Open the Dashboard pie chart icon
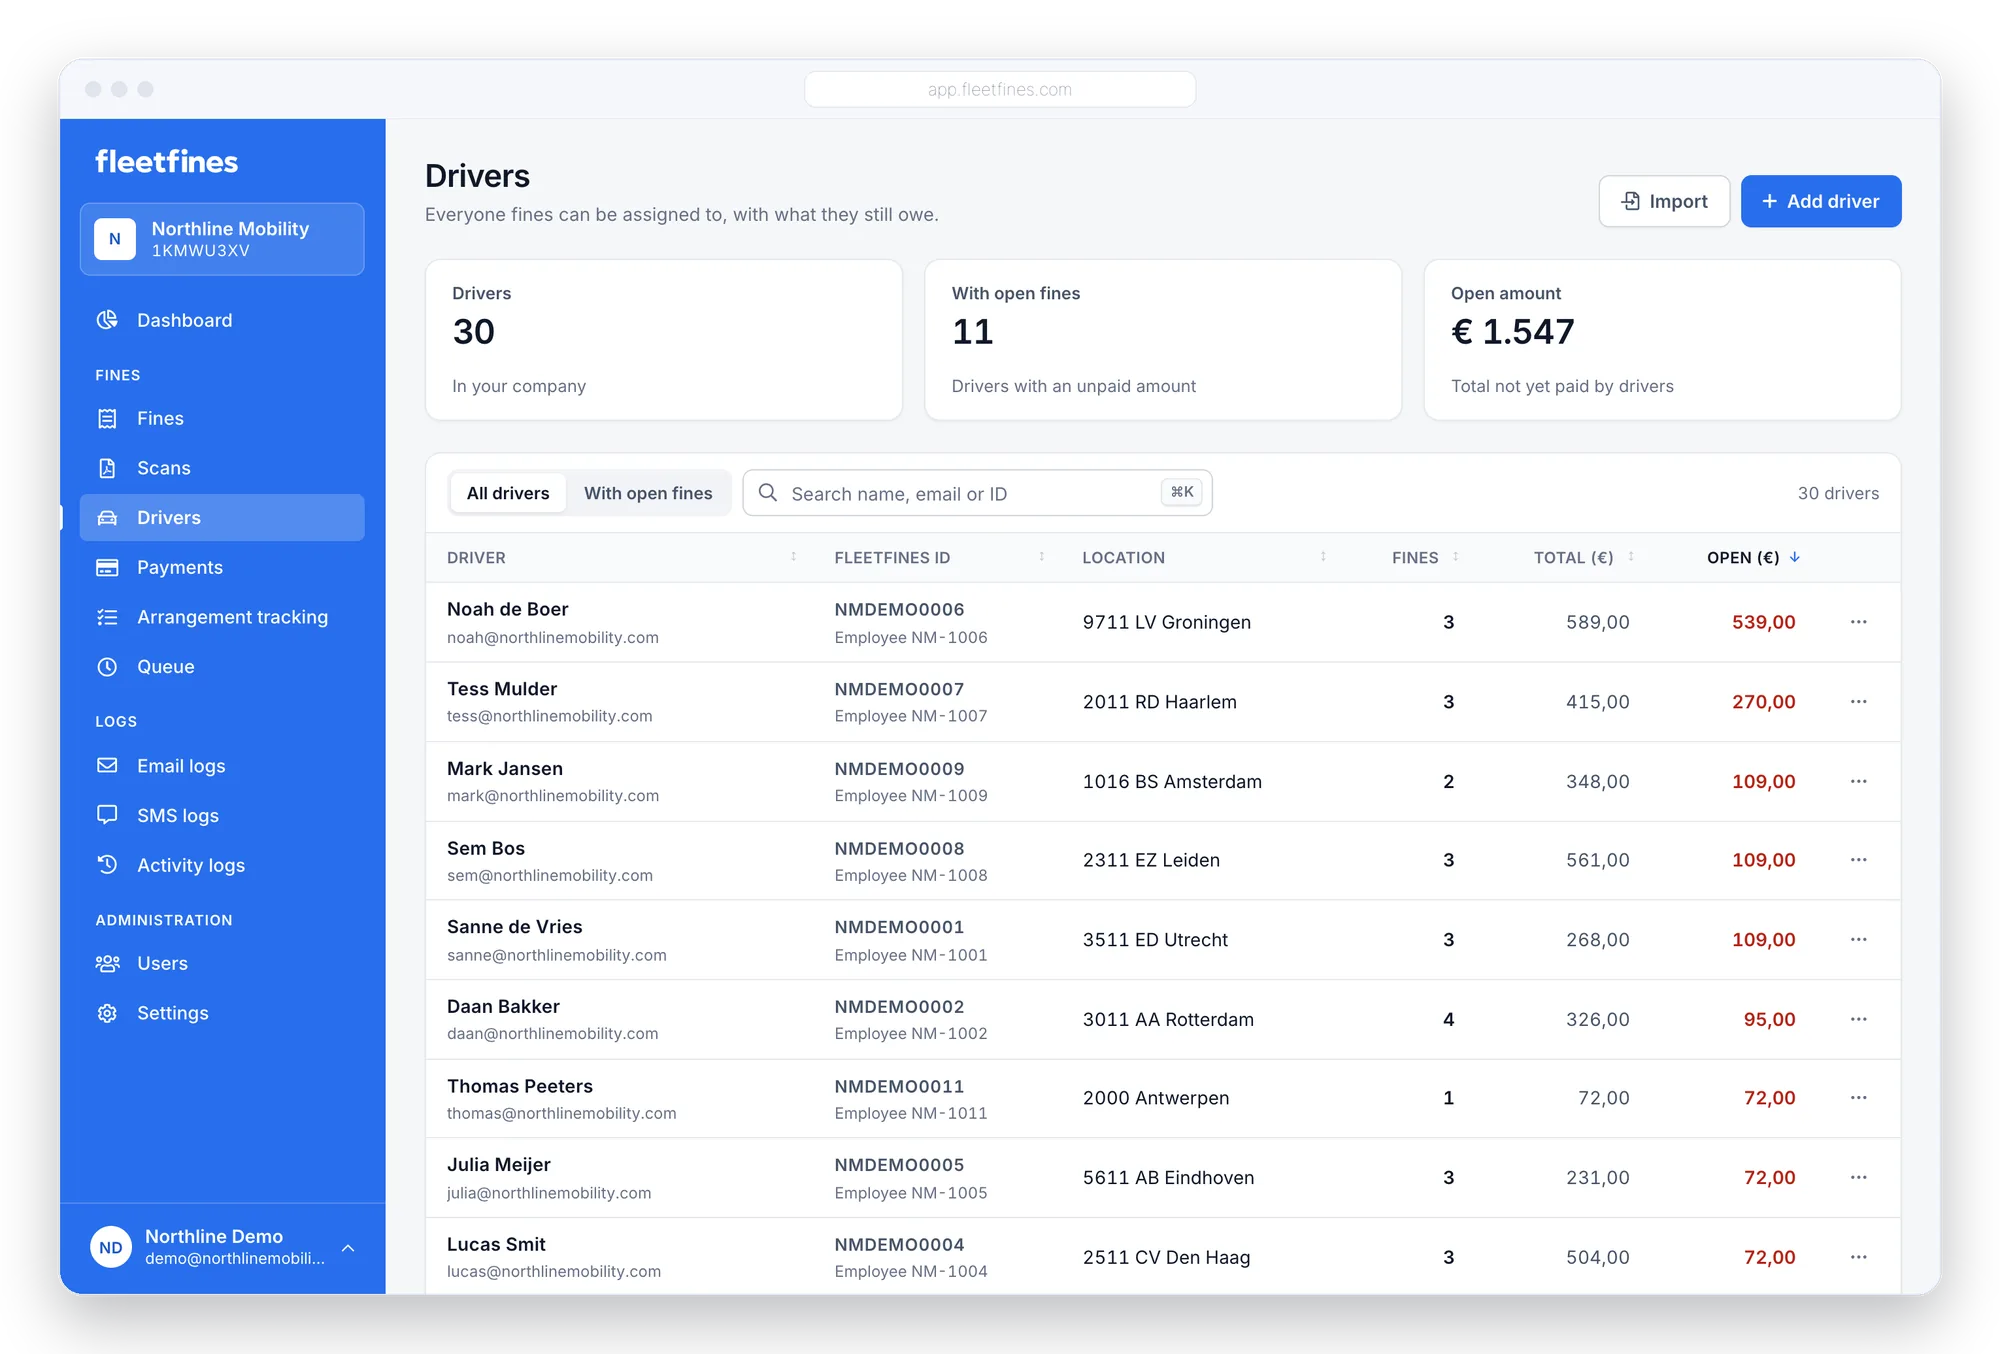 107,320
